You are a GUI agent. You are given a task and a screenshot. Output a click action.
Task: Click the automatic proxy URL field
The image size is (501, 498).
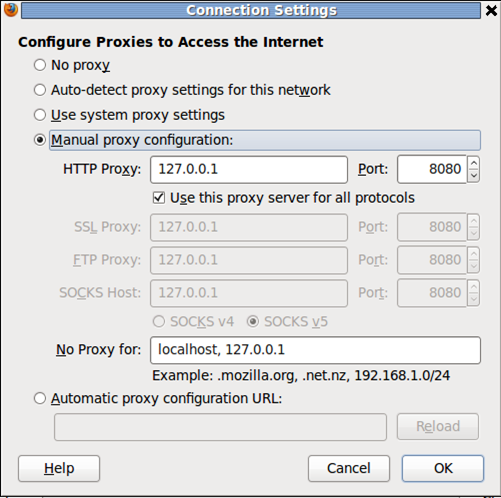coord(220,427)
